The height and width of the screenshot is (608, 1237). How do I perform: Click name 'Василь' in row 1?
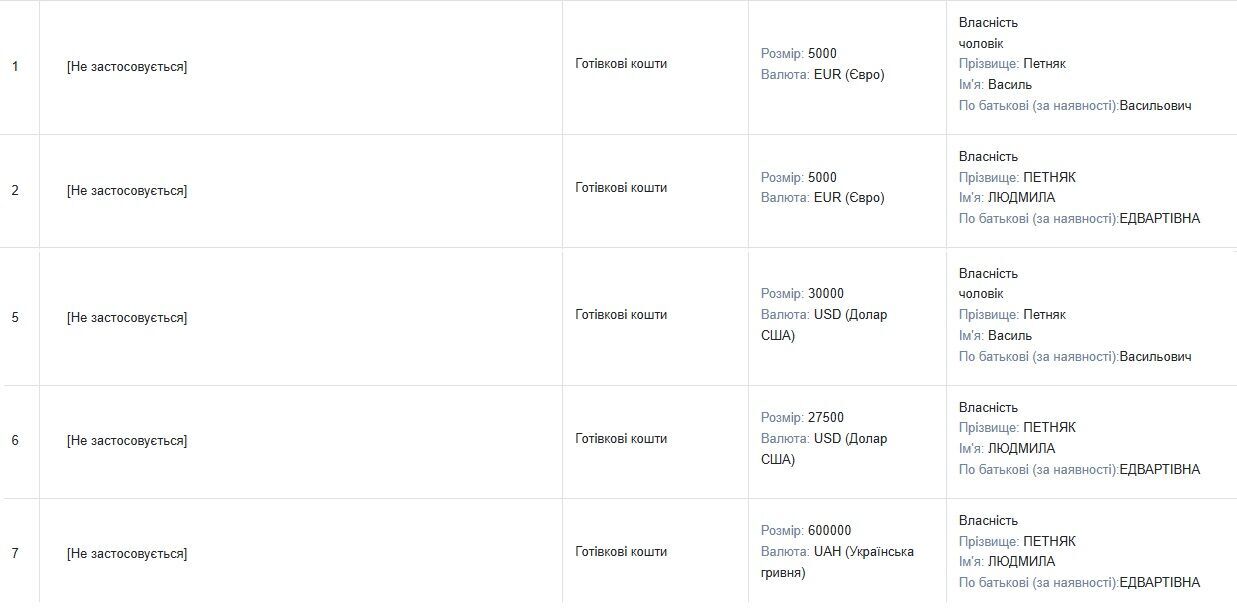point(1010,85)
